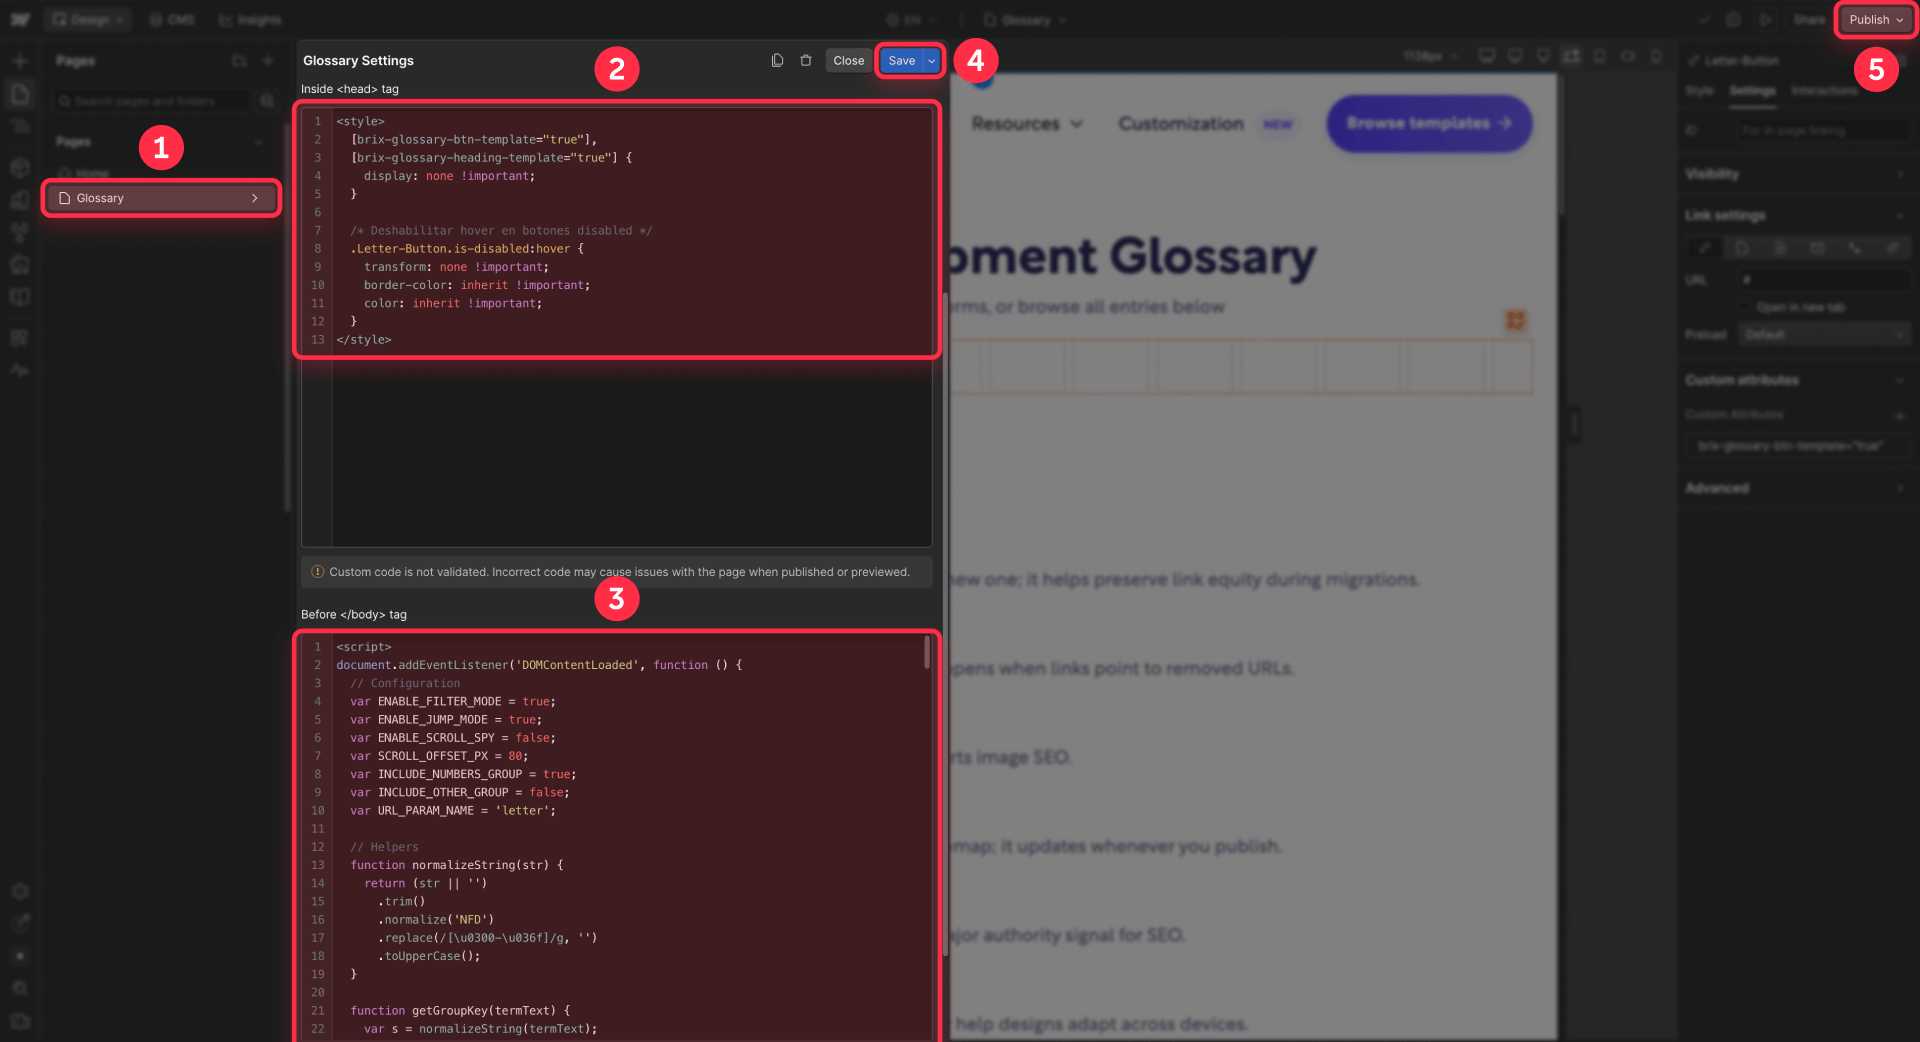Click Save in Glossary Settings
Image resolution: width=1920 pixels, height=1042 pixels.
[x=901, y=60]
